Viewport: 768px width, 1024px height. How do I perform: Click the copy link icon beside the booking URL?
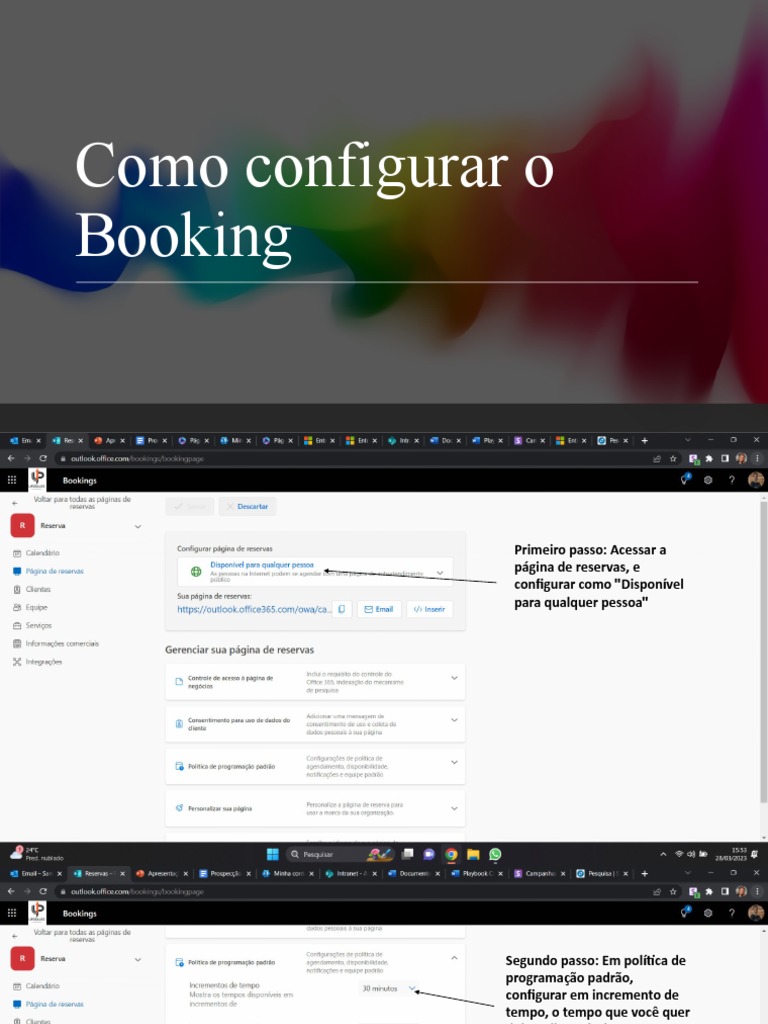click(x=342, y=609)
